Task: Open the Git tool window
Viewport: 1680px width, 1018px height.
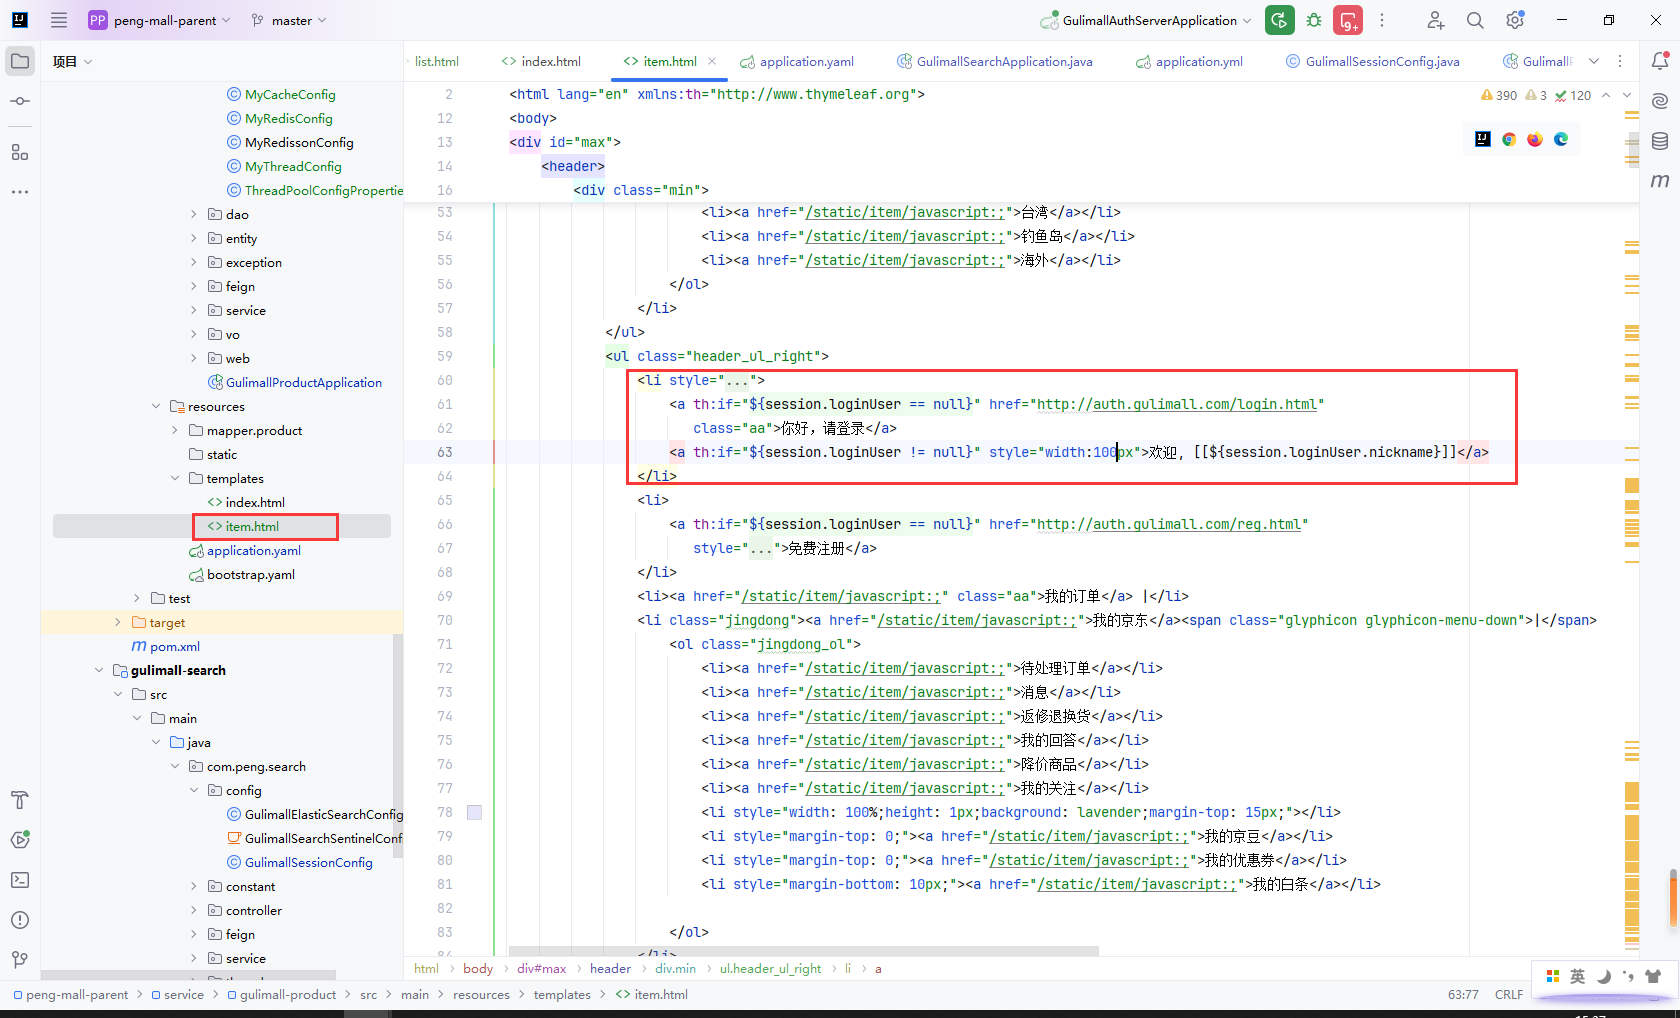Action: [x=20, y=960]
